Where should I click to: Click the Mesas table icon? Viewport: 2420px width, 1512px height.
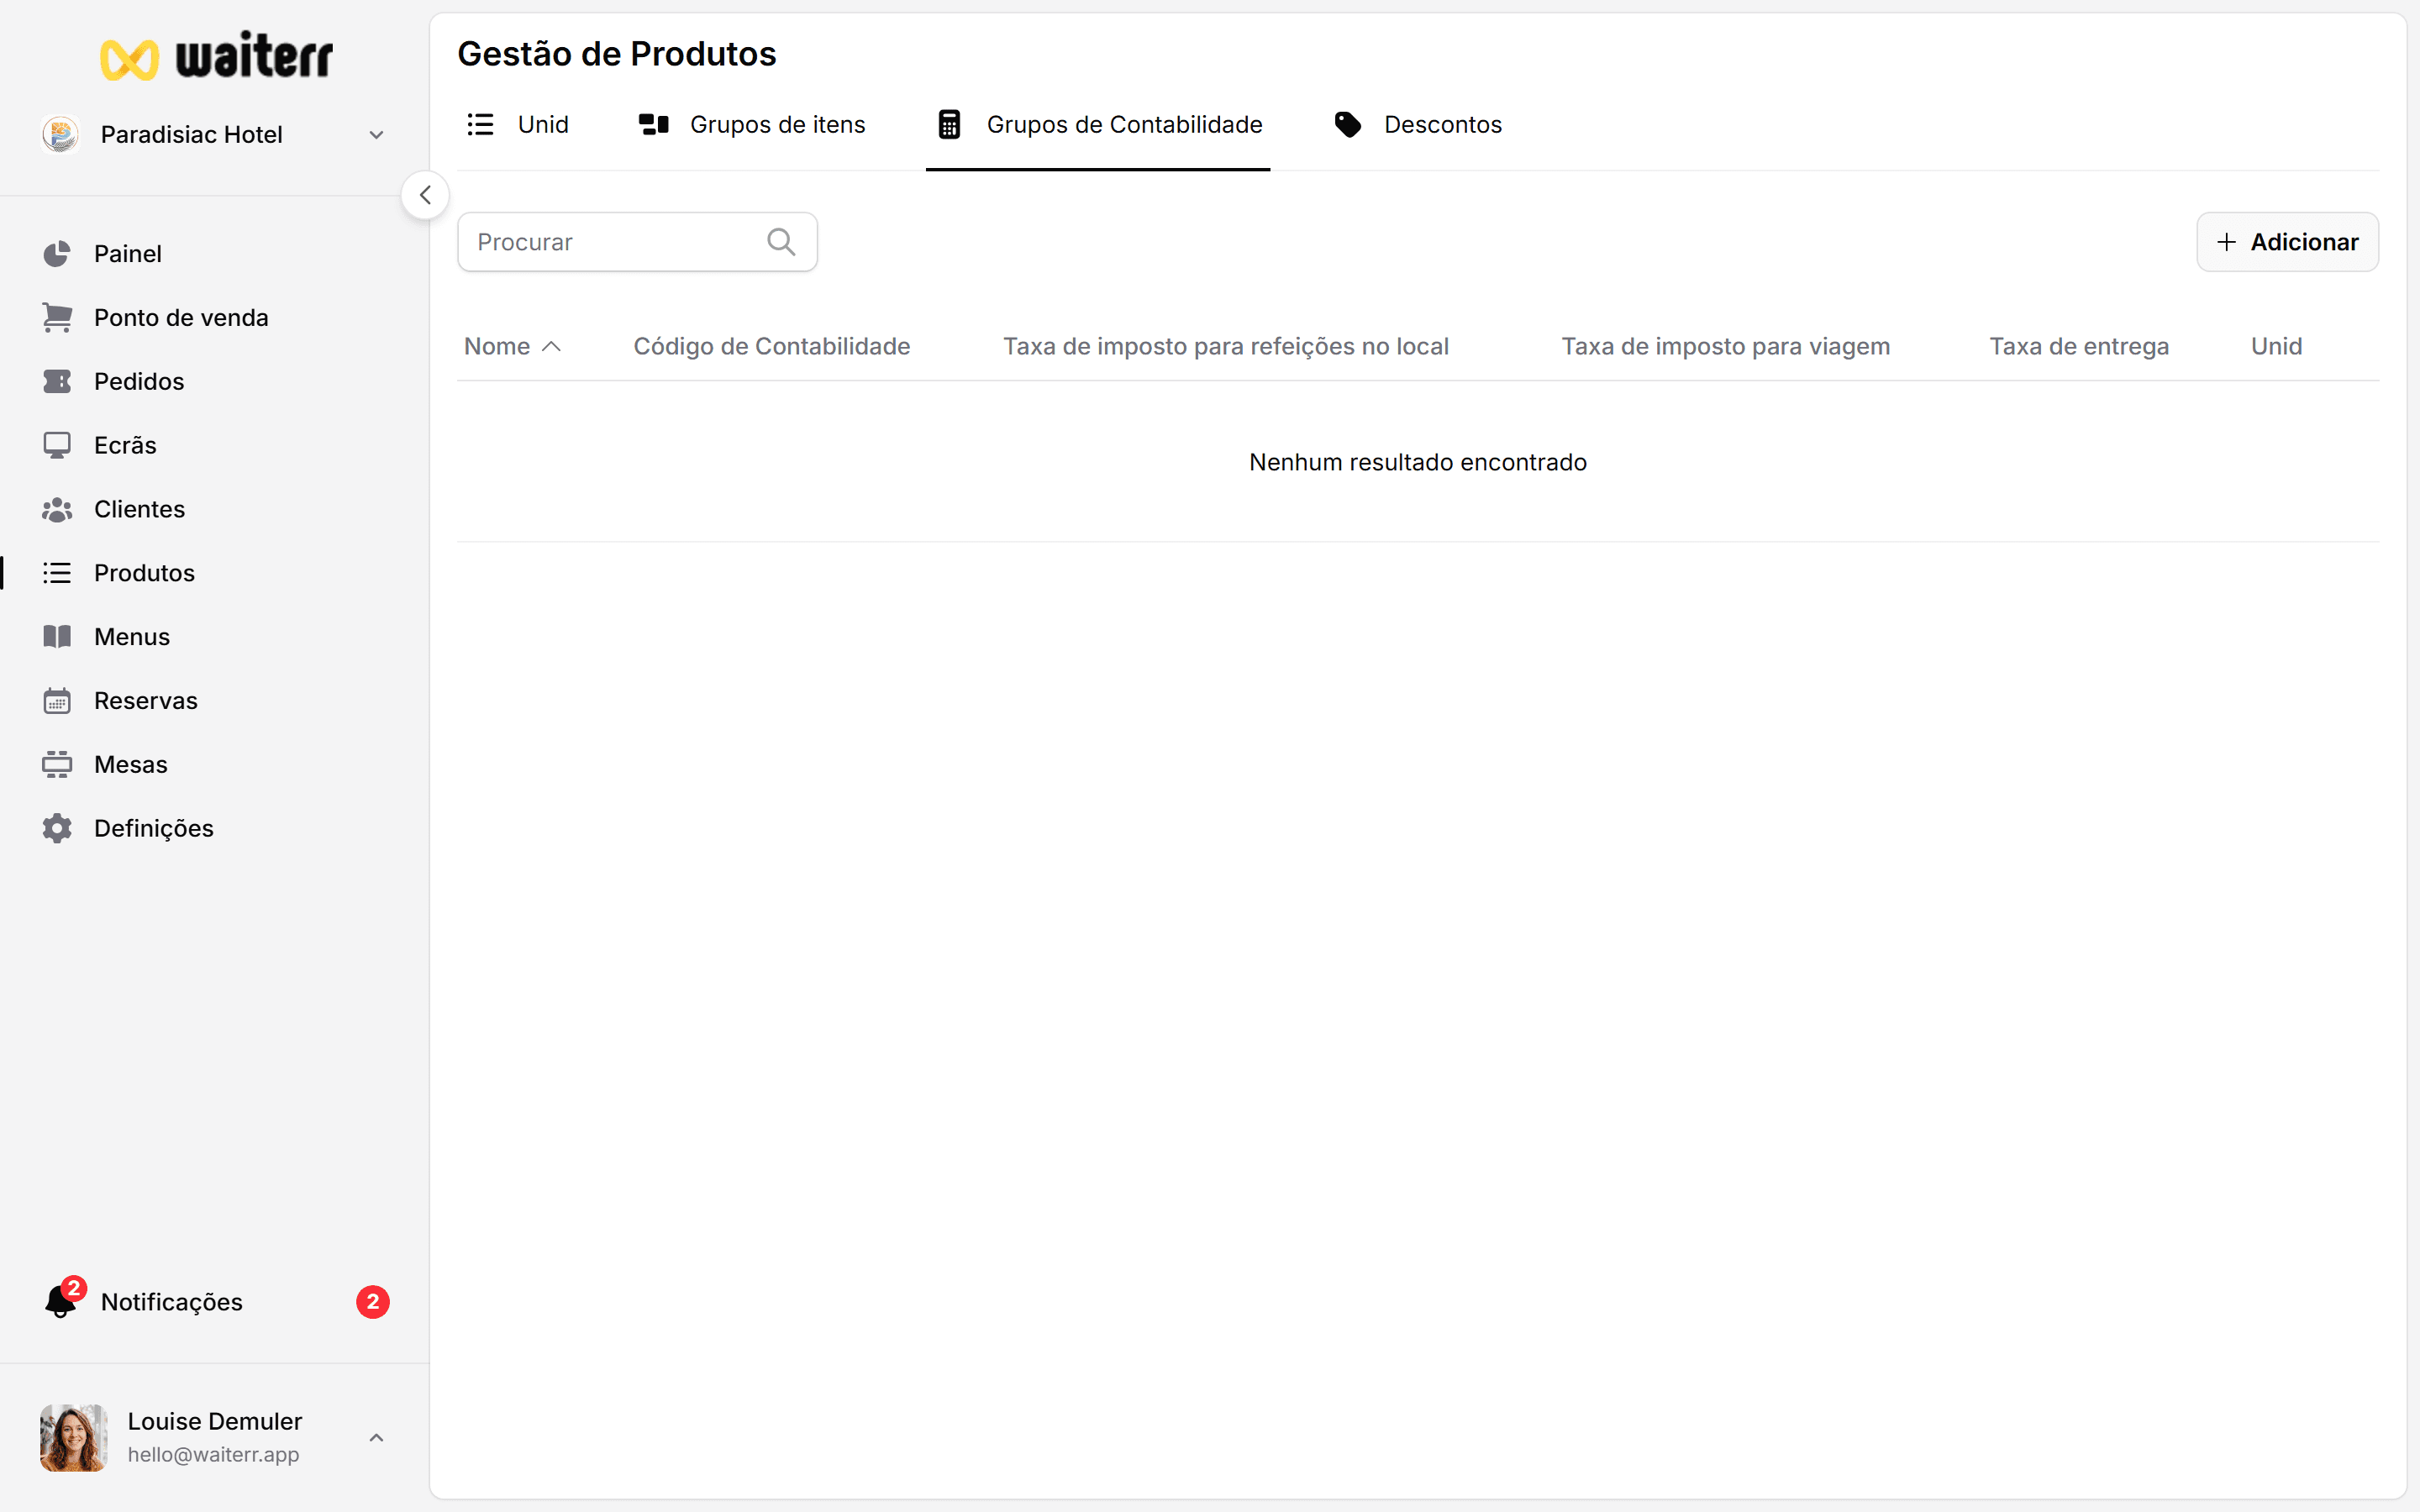[57, 765]
